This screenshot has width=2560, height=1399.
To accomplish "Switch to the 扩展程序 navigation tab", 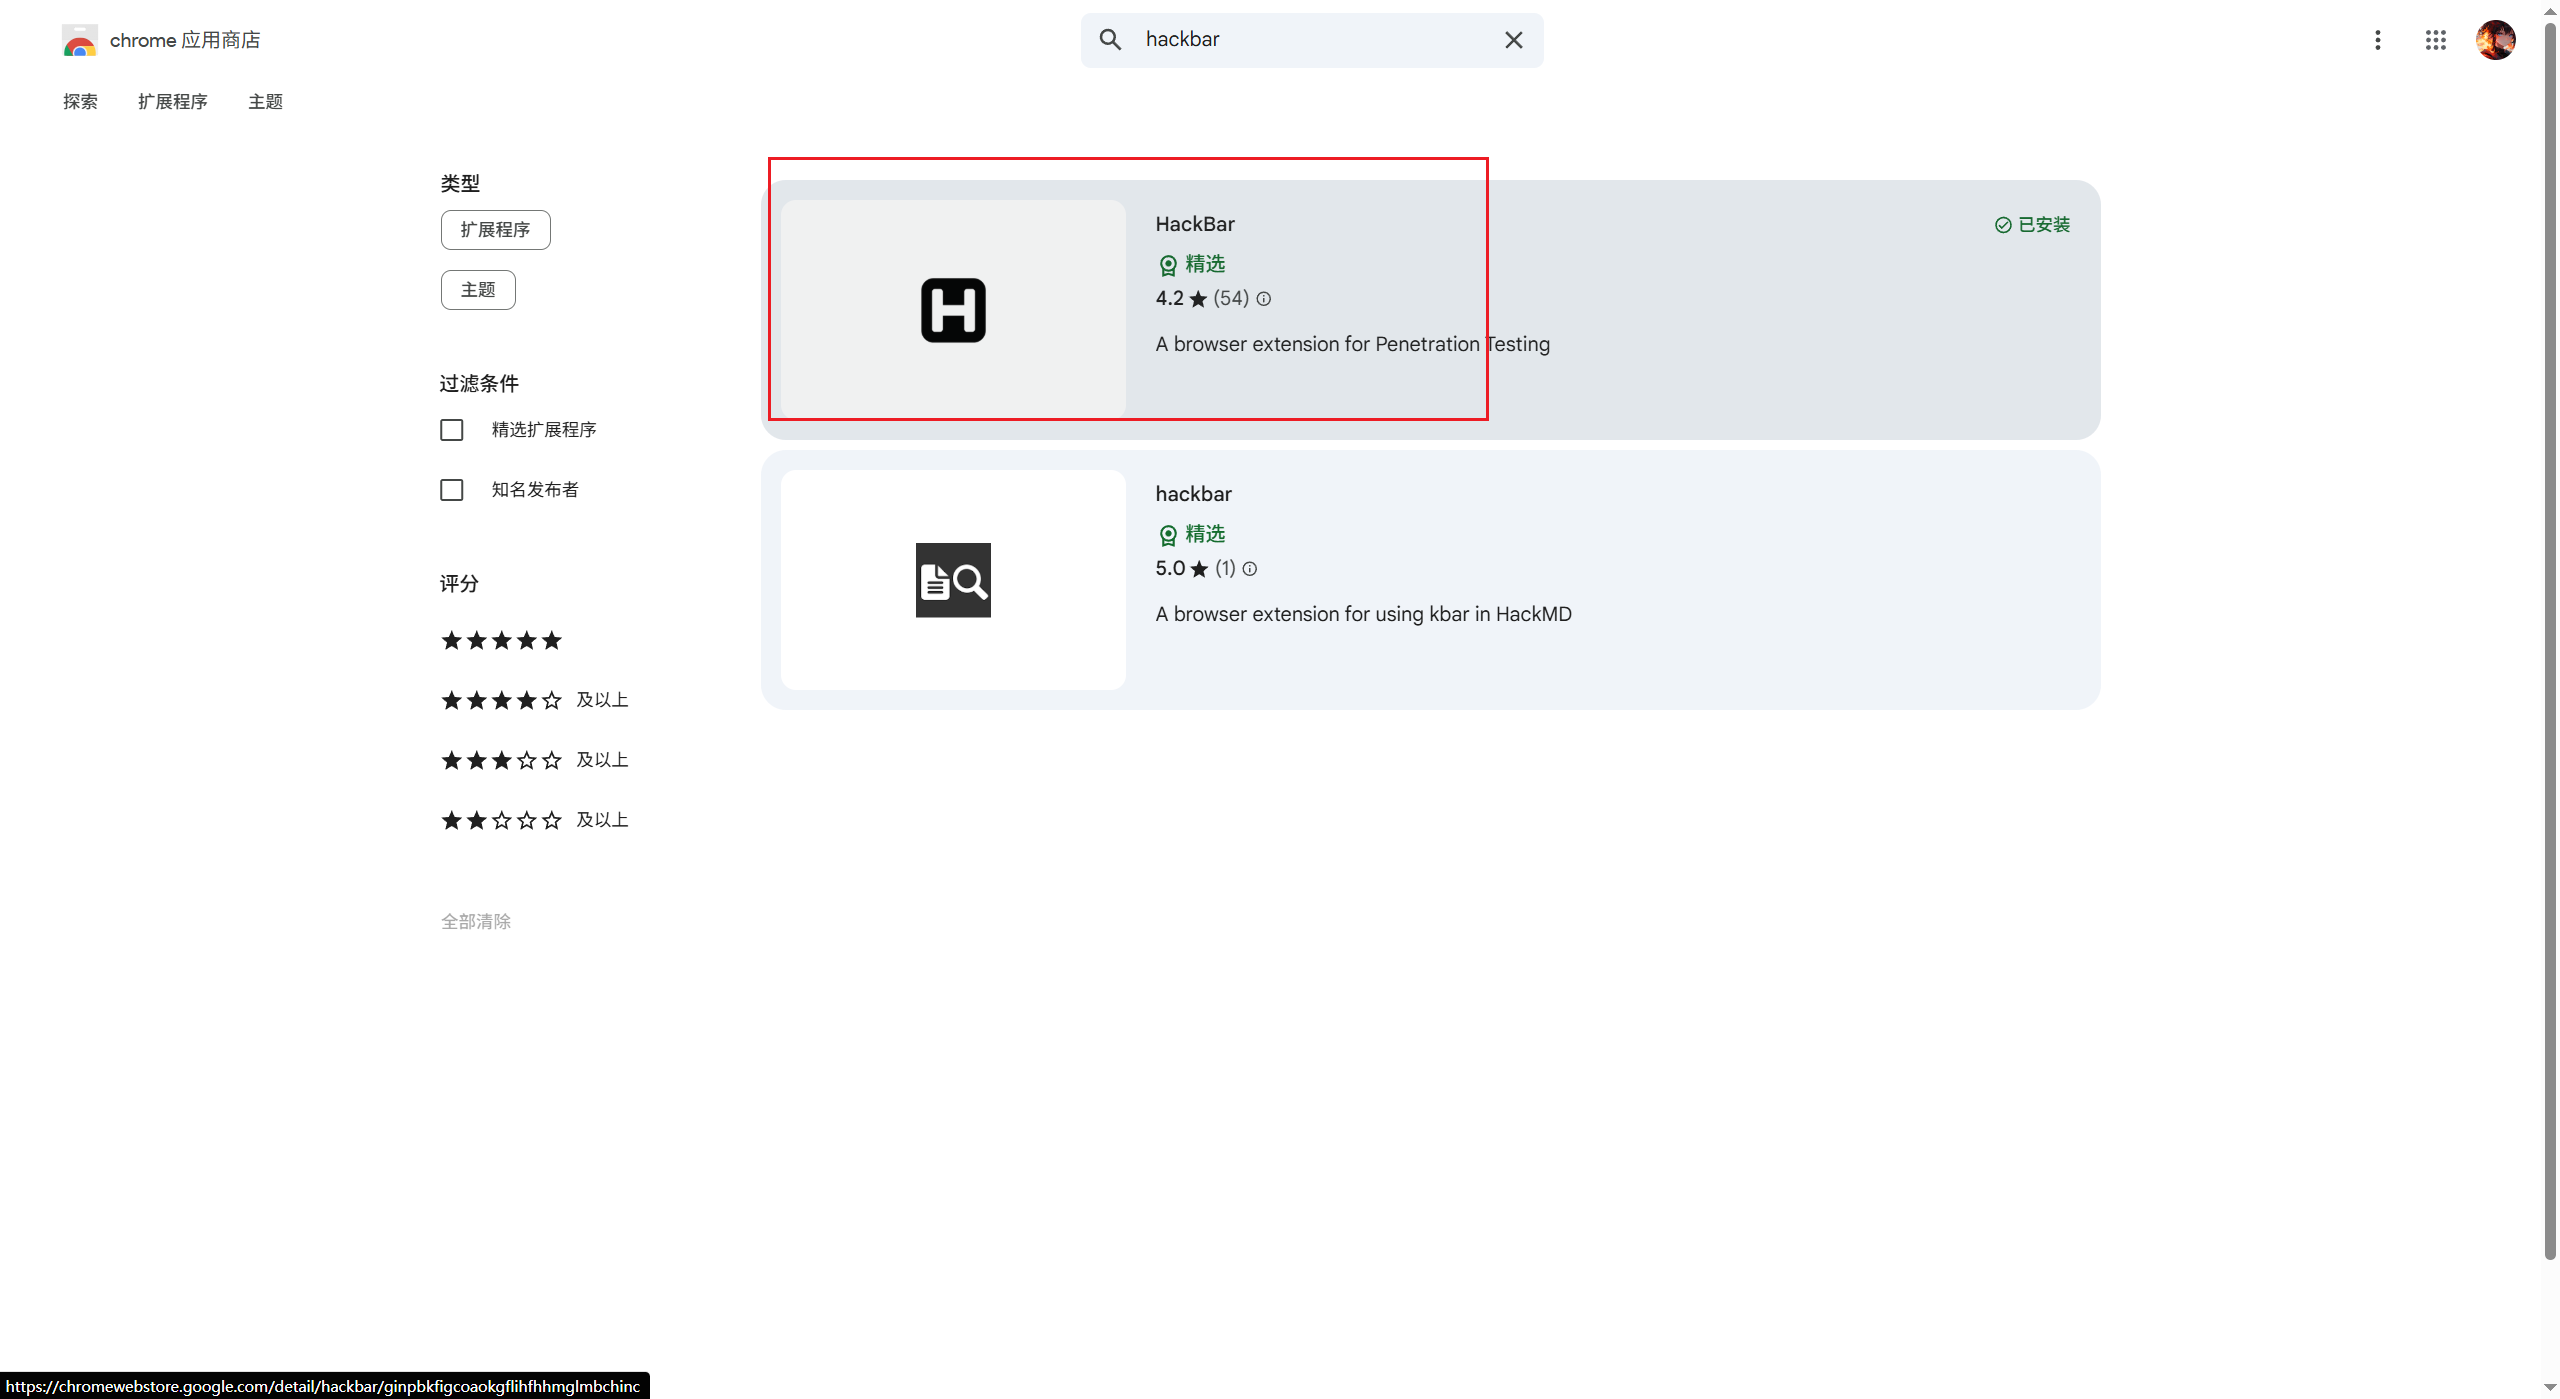I will click(x=172, y=102).
